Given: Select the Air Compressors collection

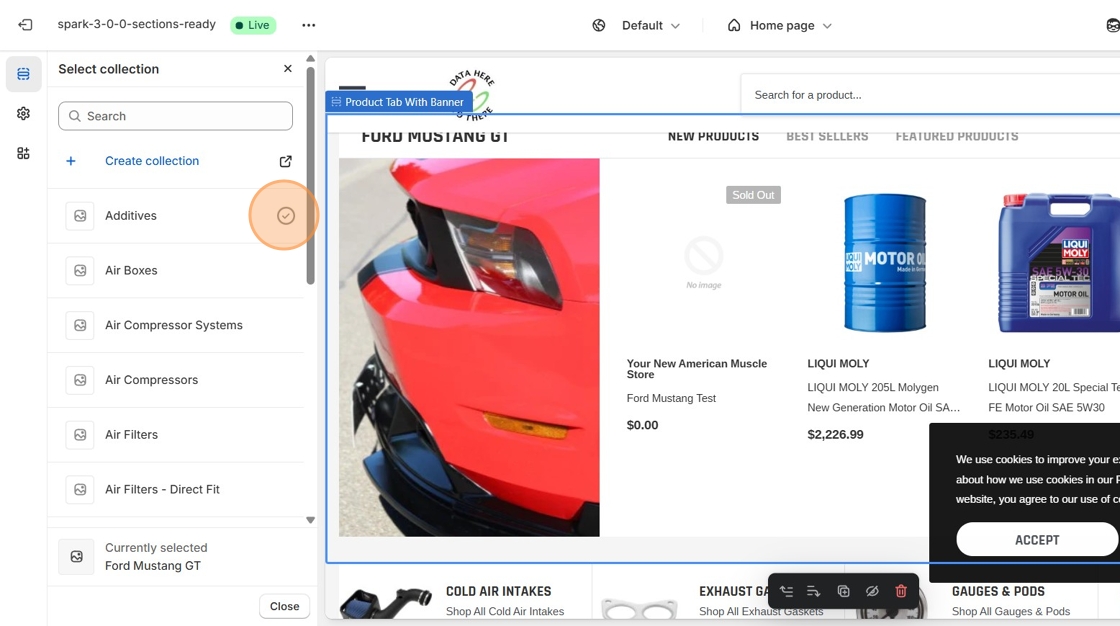Looking at the screenshot, I should coord(176,380).
